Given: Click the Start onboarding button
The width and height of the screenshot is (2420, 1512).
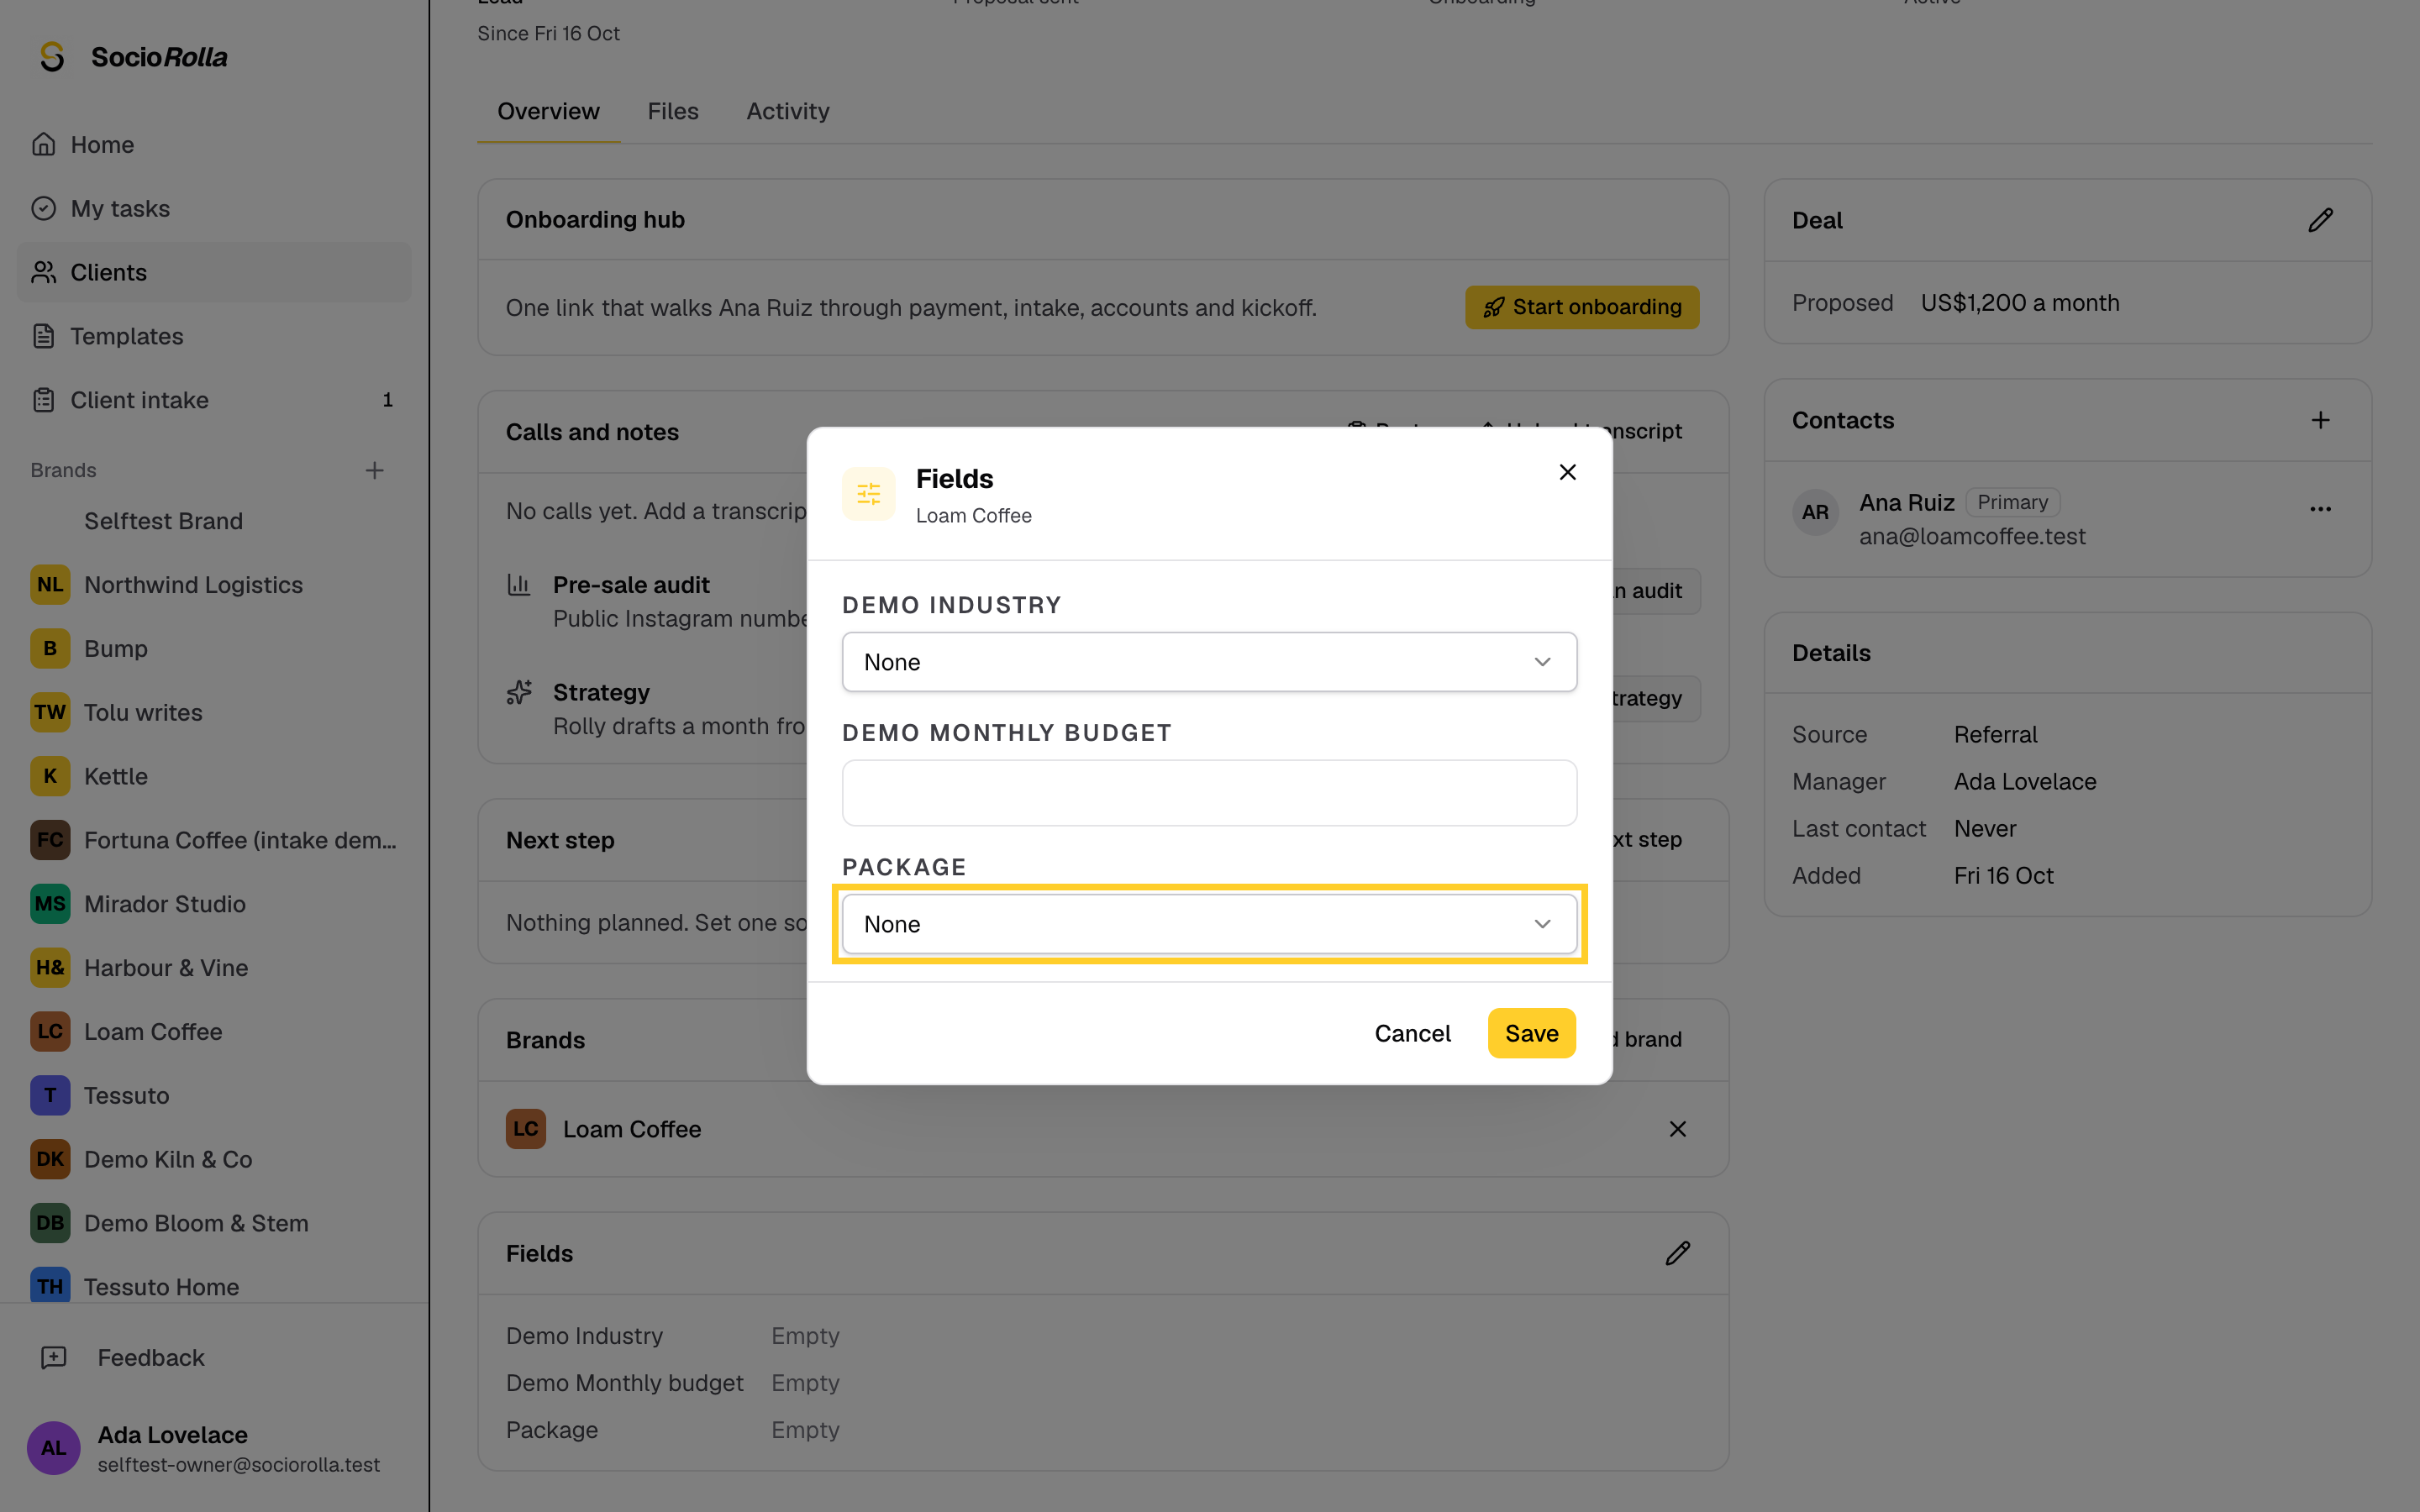Looking at the screenshot, I should (x=1581, y=307).
